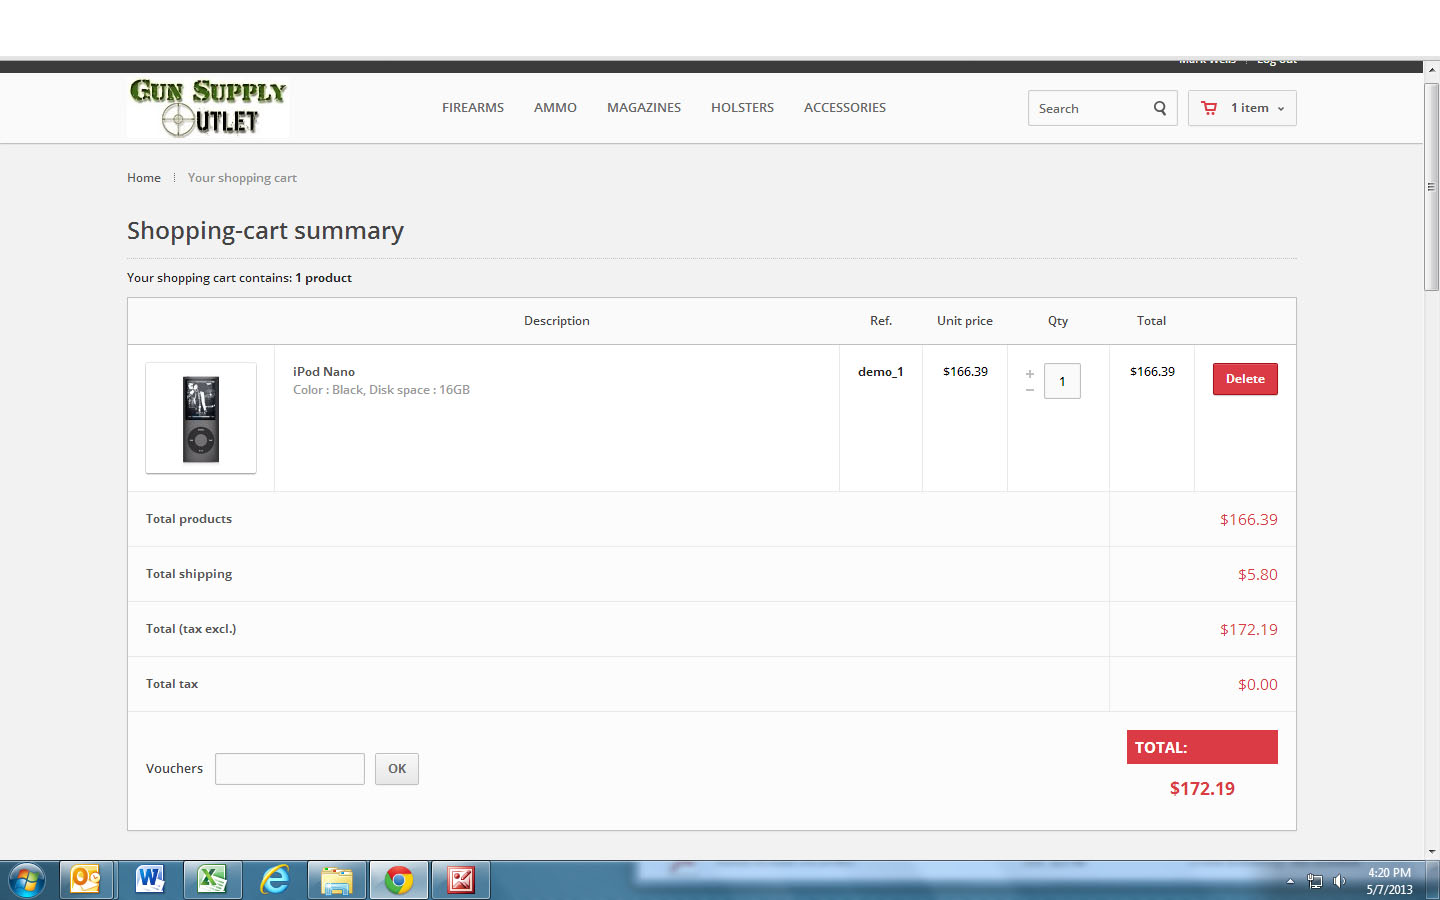This screenshot has height=900, width=1440.
Task: Click the 'Unit price' column header
Action: pyautogui.click(x=965, y=321)
